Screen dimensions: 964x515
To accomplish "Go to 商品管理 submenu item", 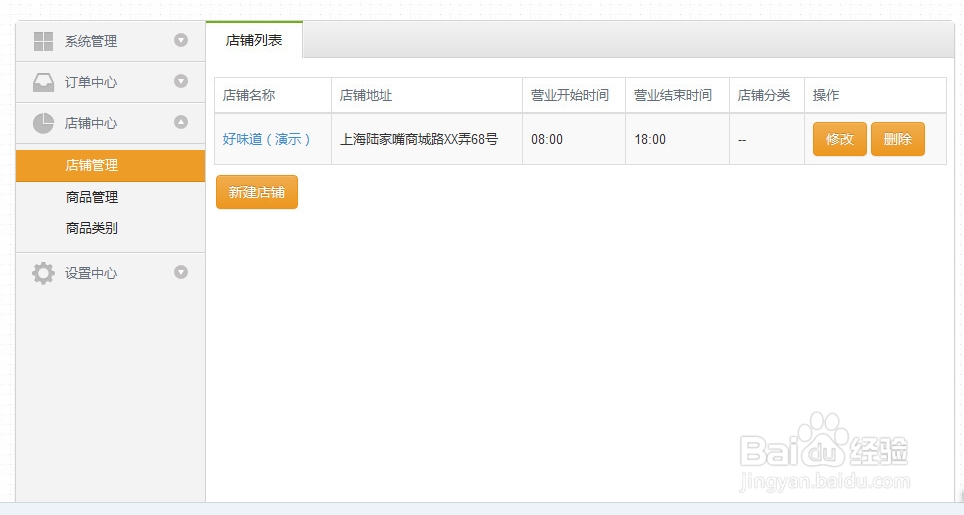I will 92,197.
